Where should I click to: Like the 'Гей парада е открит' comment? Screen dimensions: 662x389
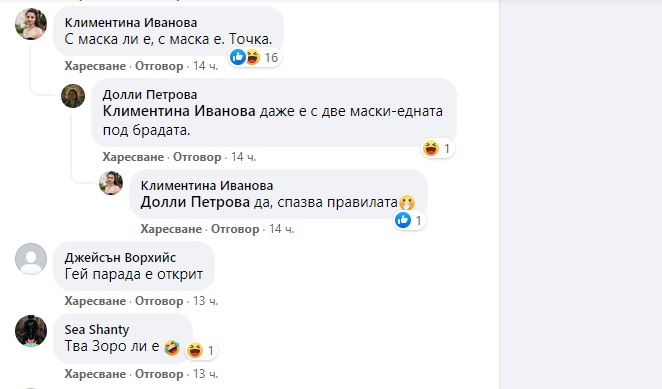(95, 301)
